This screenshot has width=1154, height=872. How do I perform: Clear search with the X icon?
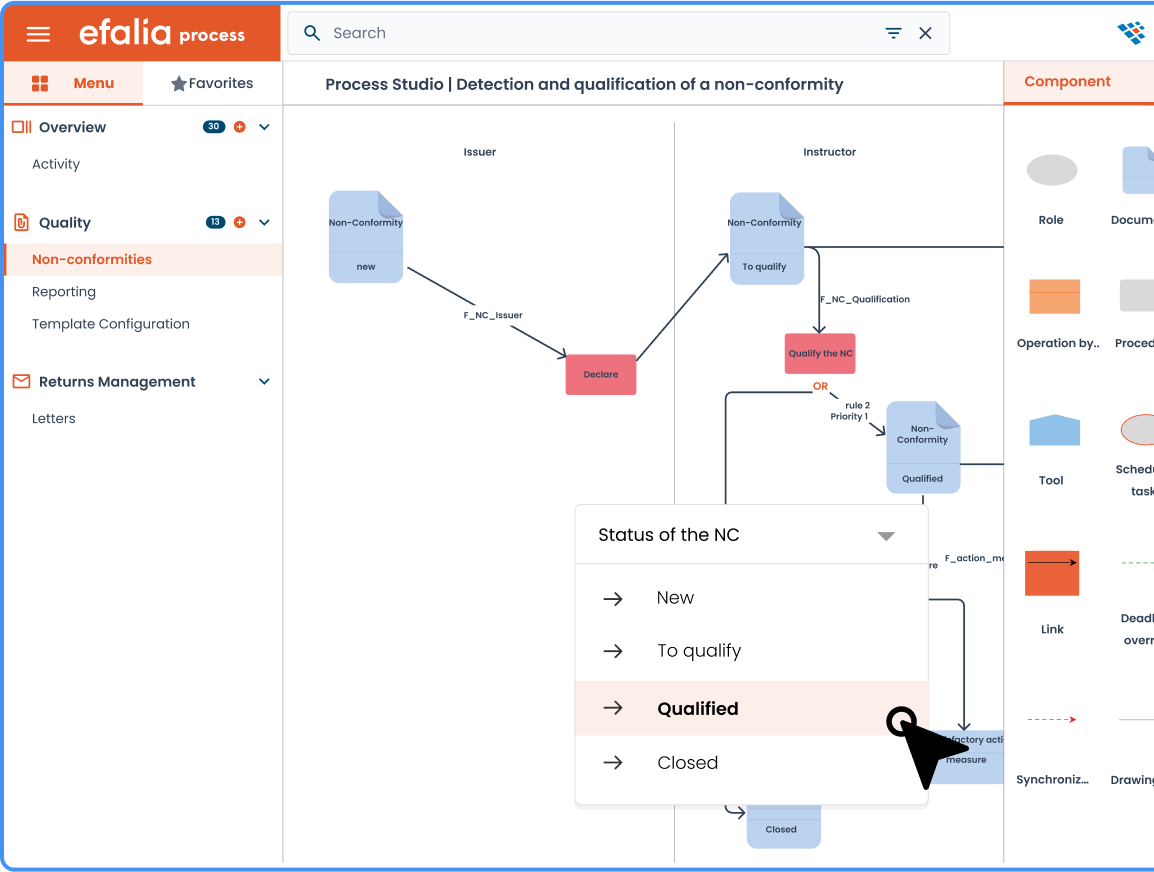coord(925,33)
